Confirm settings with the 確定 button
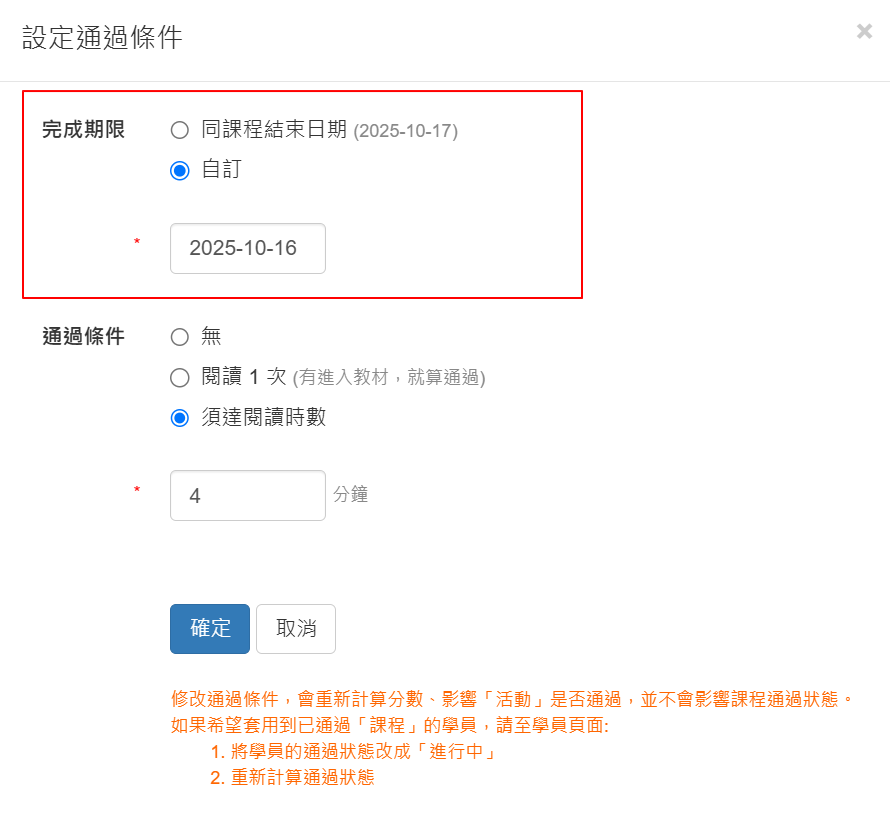 pyautogui.click(x=210, y=629)
